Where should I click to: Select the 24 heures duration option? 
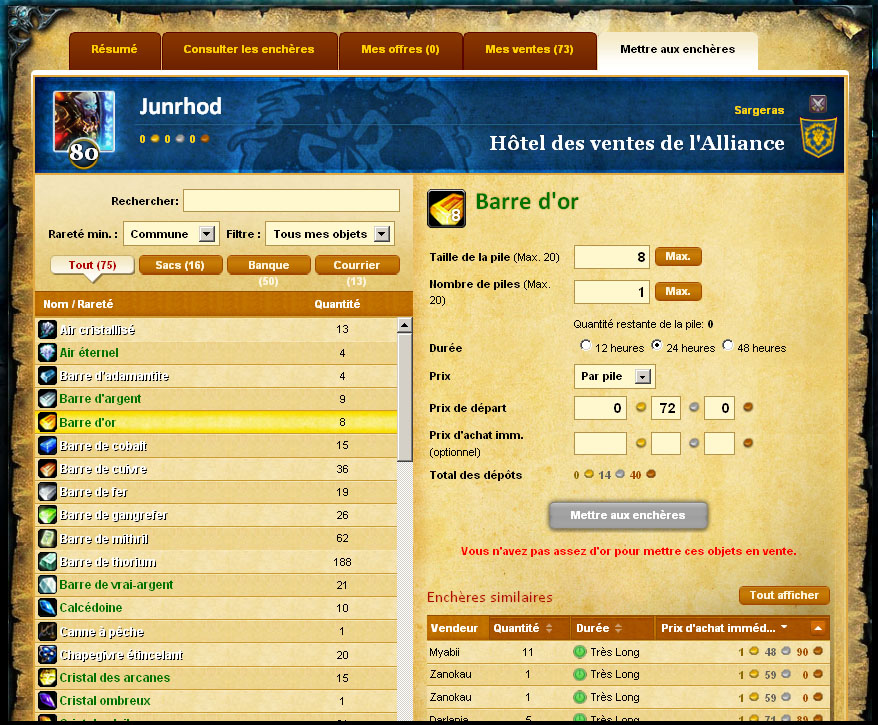pos(657,345)
